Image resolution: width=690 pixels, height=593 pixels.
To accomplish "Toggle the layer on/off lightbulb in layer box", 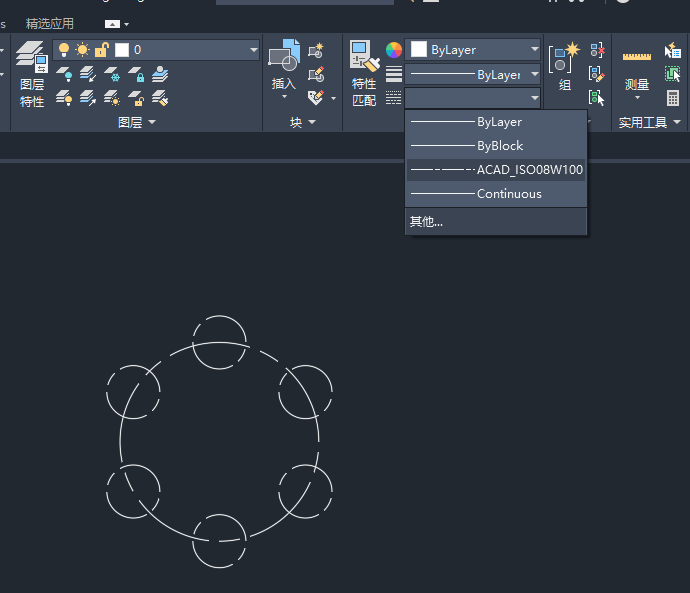I will pyautogui.click(x=65, y=50).
